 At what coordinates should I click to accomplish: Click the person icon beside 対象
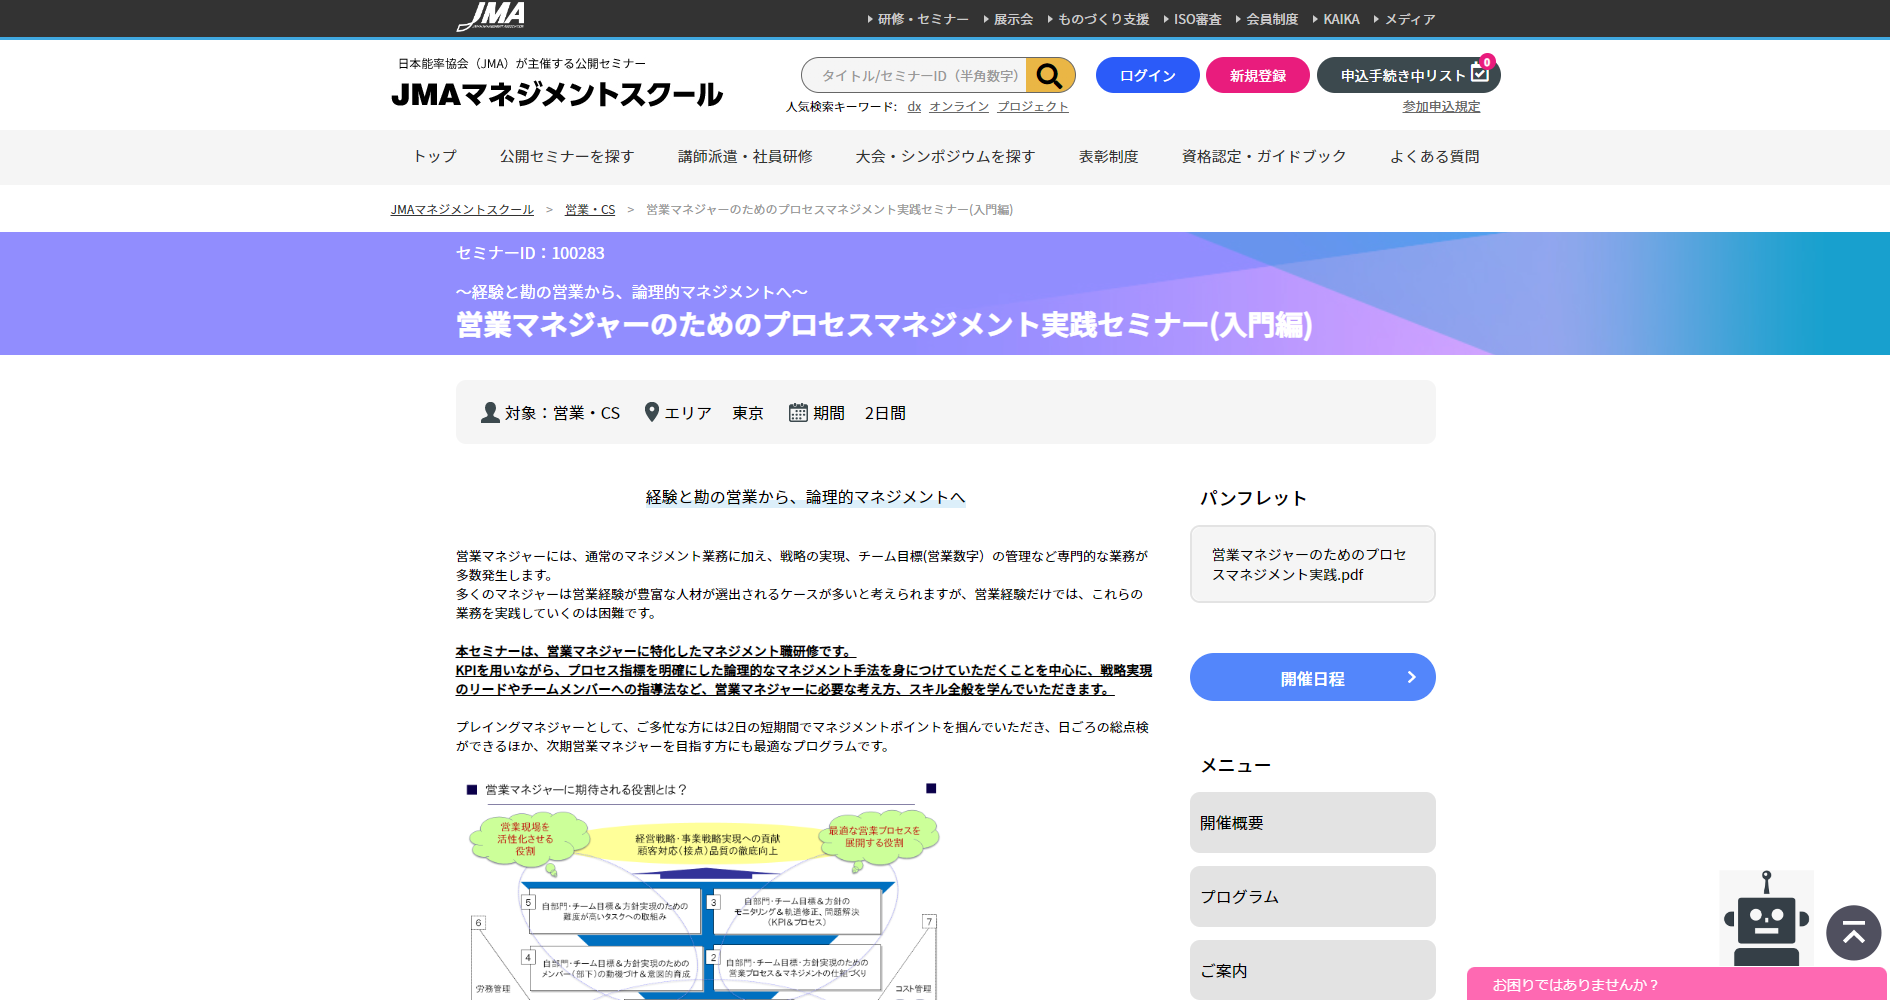489,412
